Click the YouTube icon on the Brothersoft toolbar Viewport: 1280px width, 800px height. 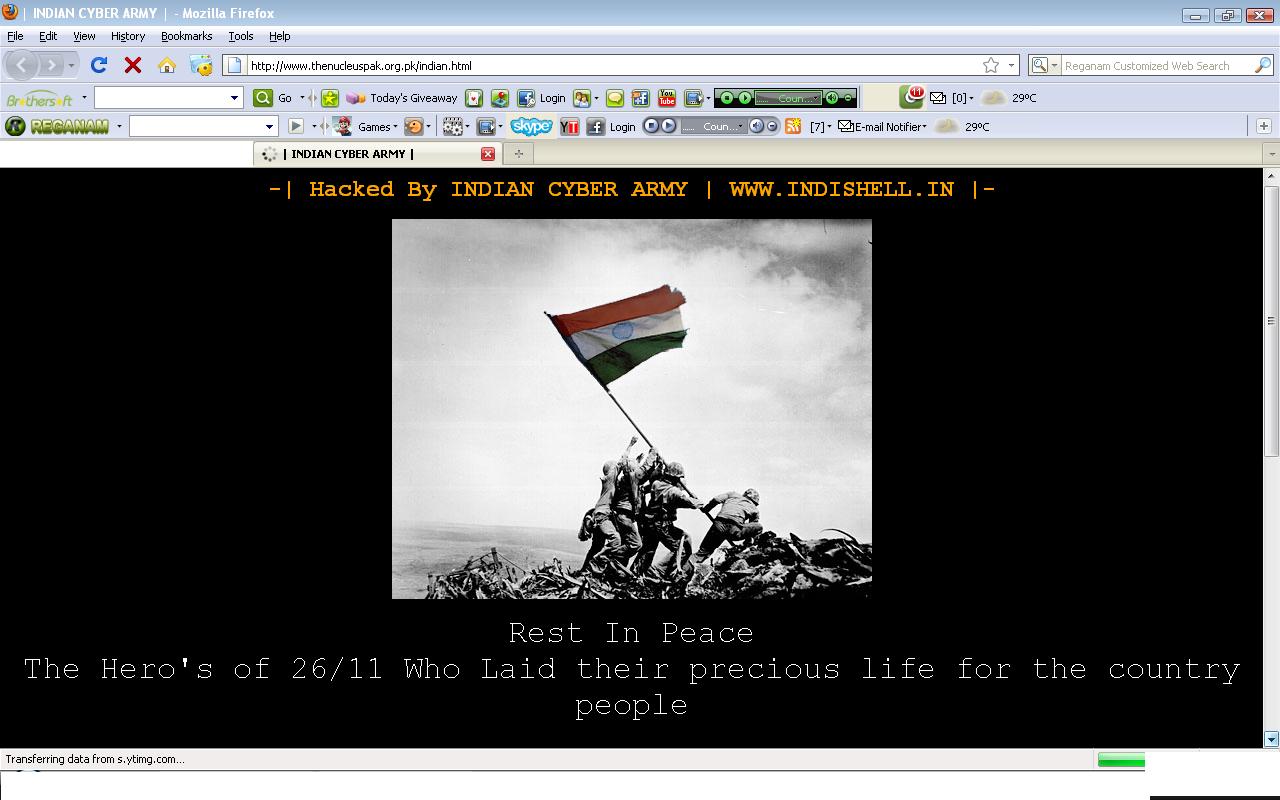tap(665, 97)
